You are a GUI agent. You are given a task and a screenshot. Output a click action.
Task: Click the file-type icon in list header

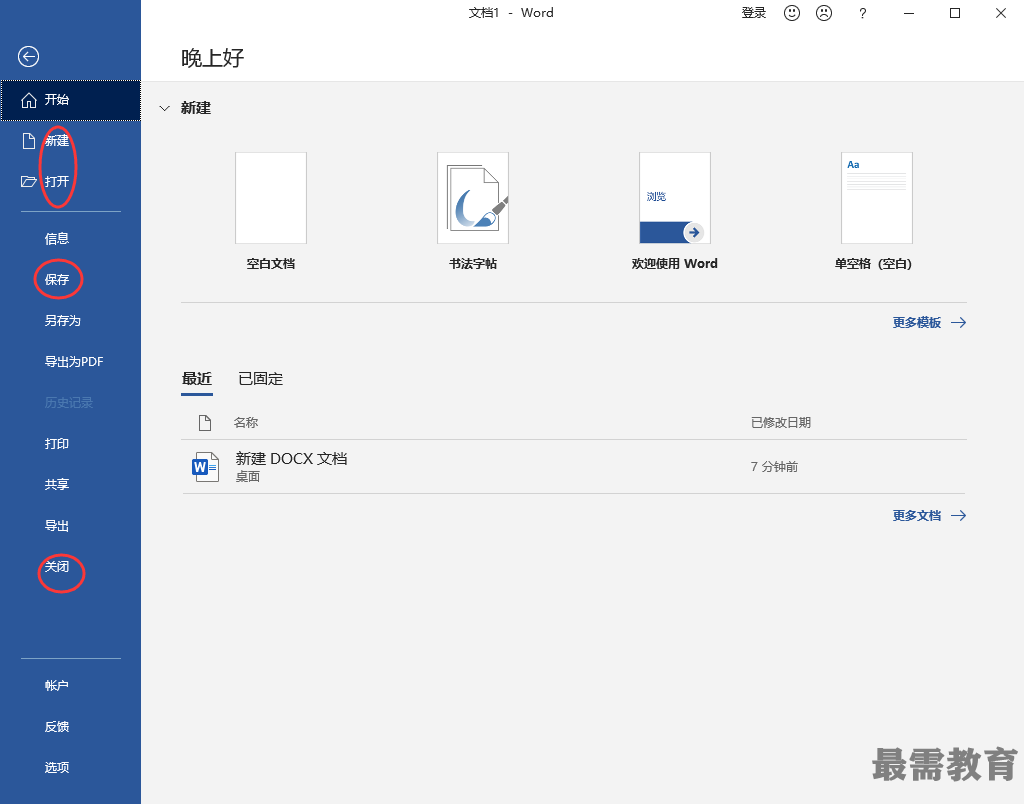pos(205,423)
